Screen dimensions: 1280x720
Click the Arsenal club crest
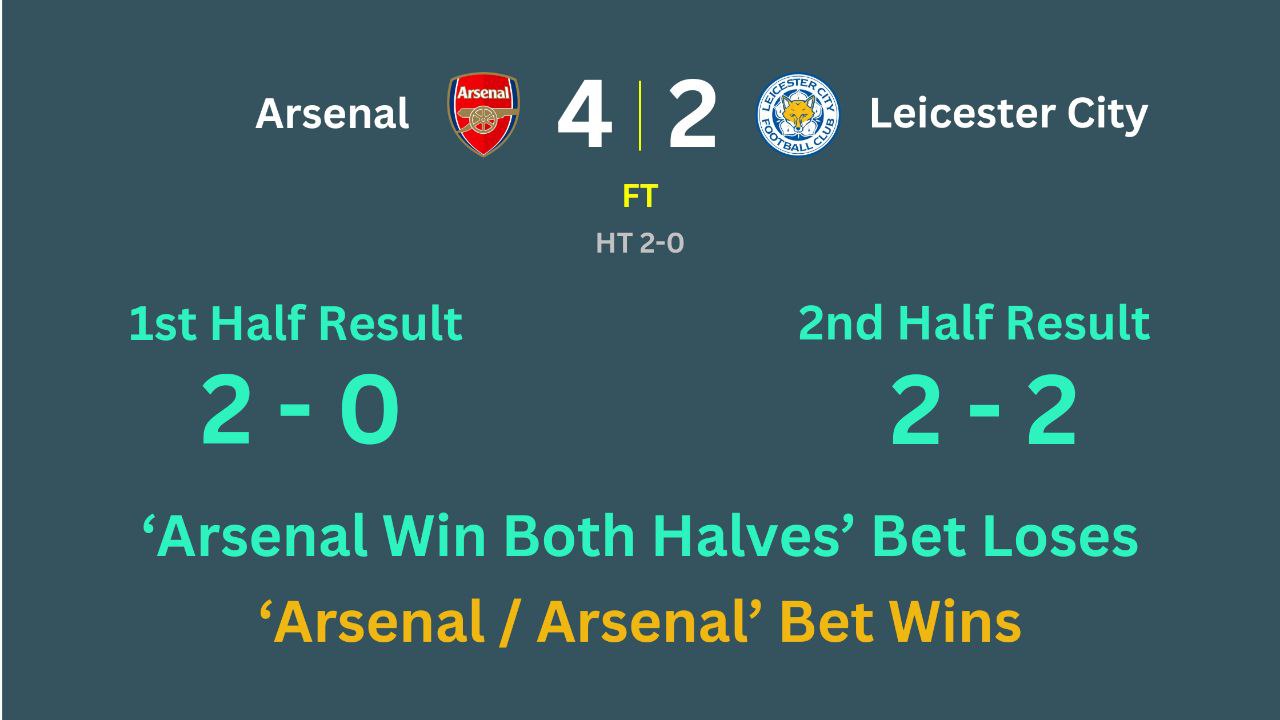tap(483, 114)
